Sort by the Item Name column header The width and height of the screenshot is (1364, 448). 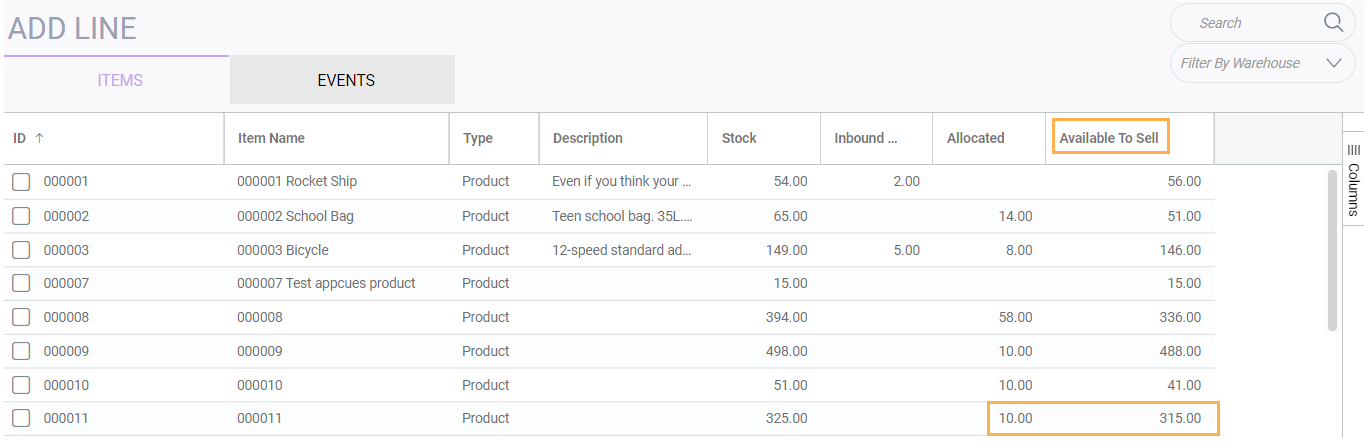[271, 139]
